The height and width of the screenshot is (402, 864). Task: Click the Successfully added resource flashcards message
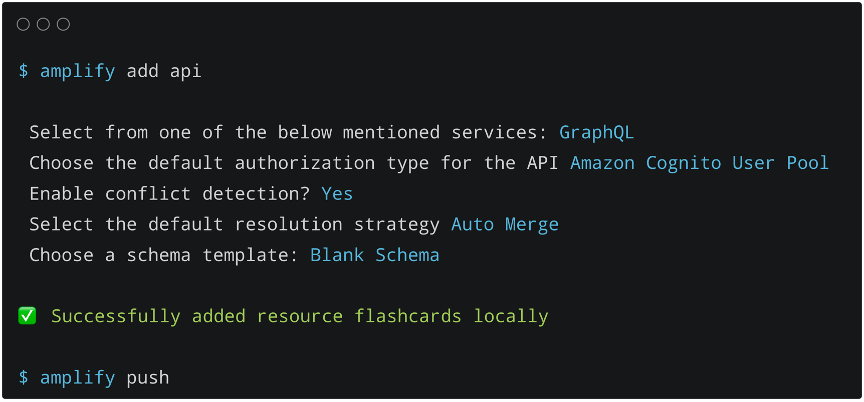[x=299, y=316]
